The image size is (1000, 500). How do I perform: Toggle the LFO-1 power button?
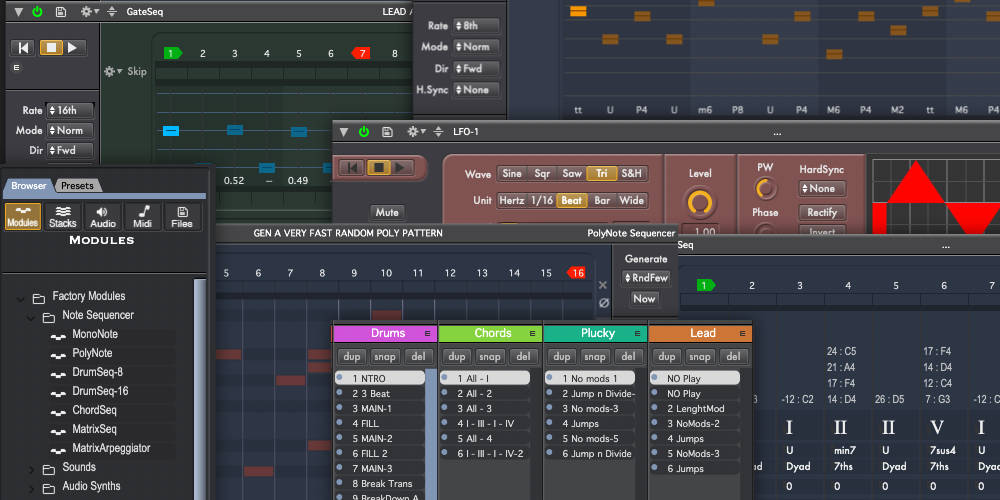click(363, 132)
